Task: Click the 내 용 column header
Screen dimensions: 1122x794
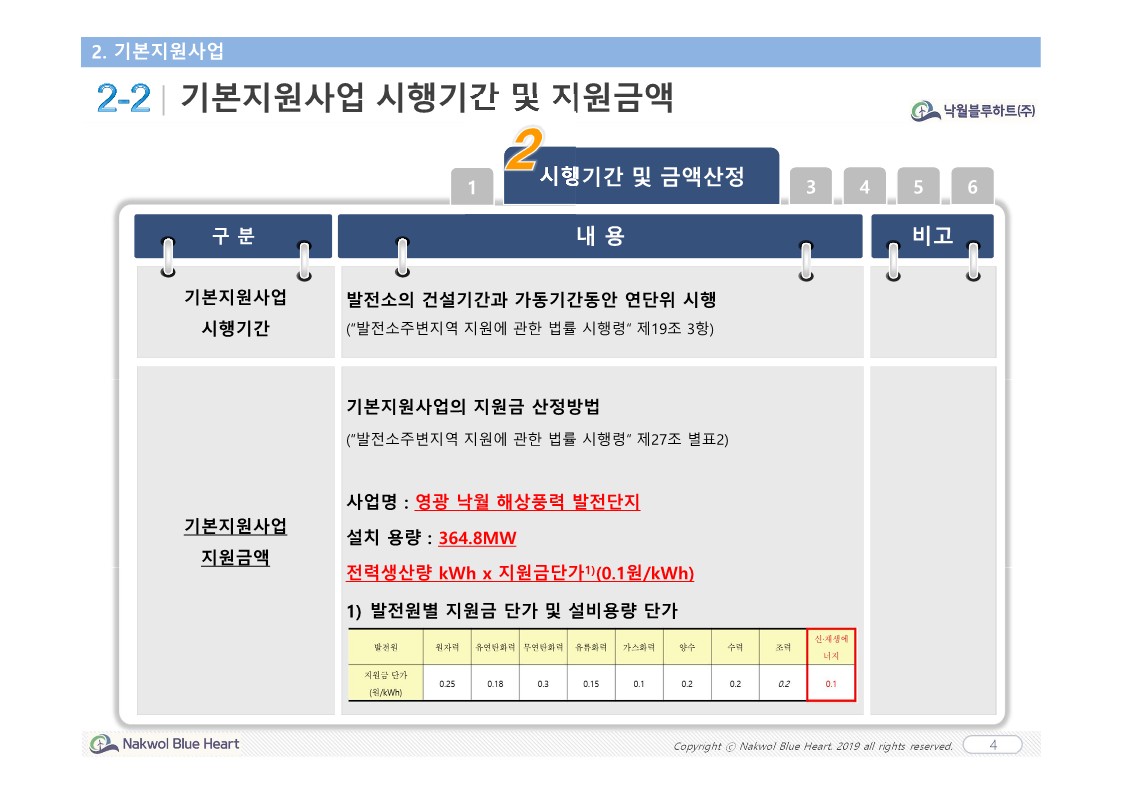Action: [600, 236]
